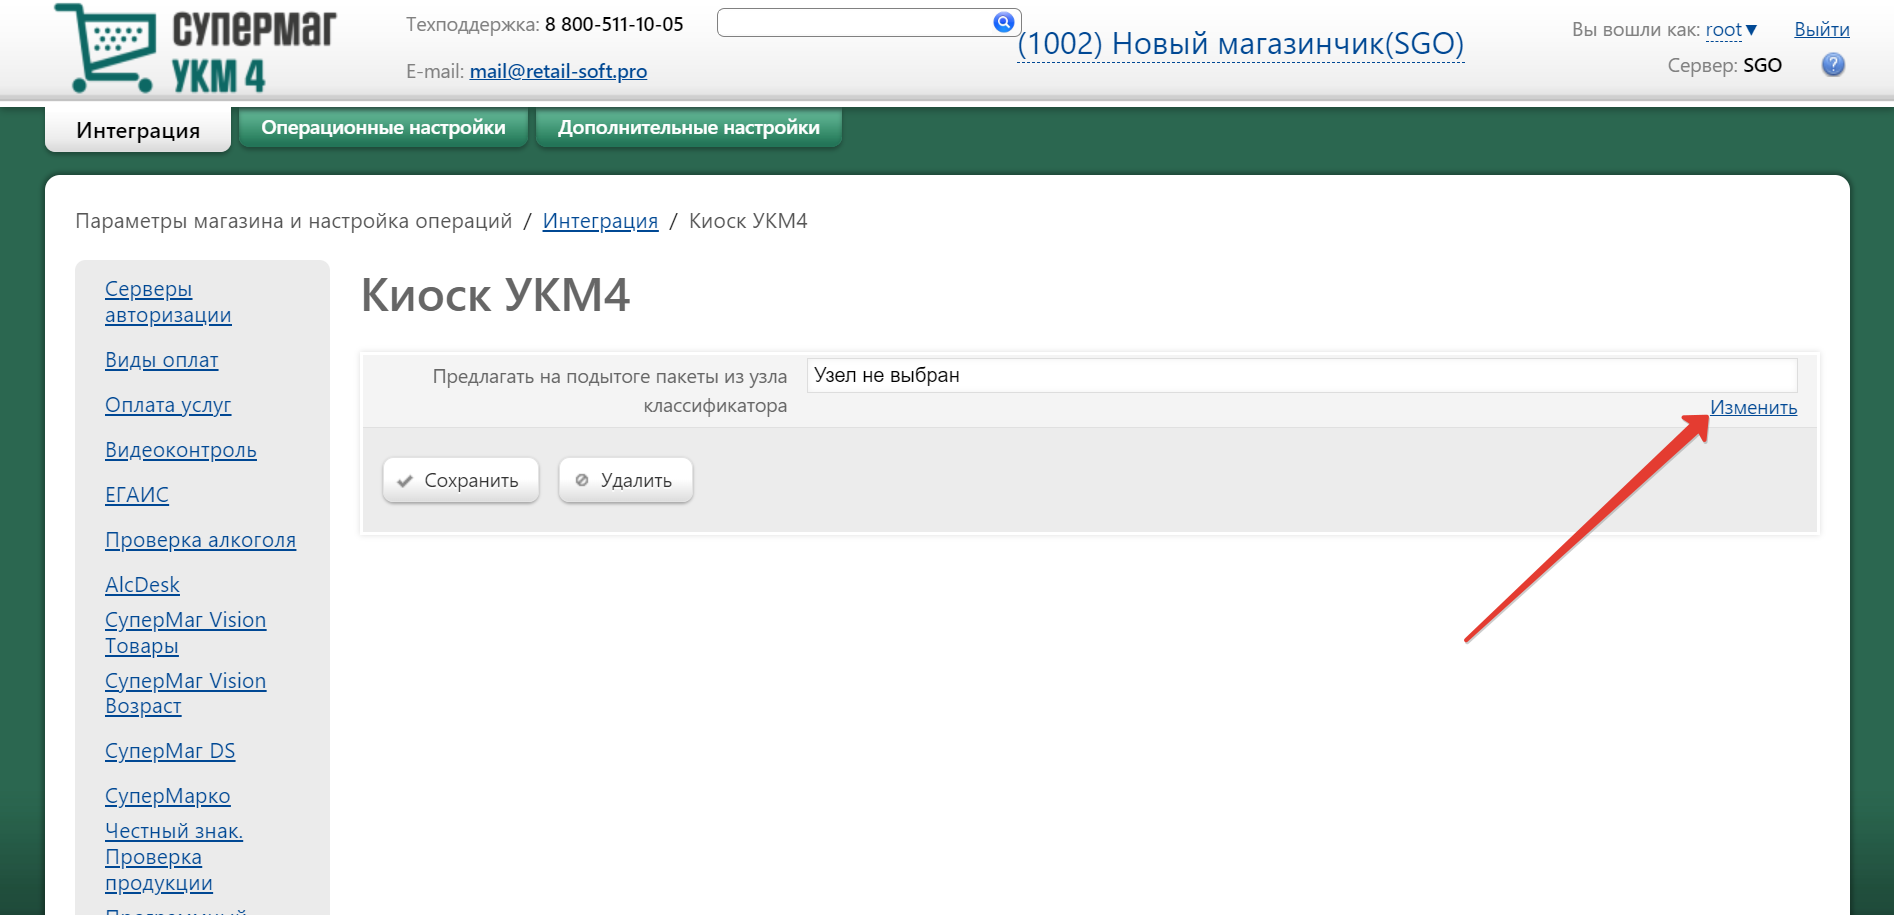1894x915 pixels.
Task: Open help via the question mark icon
Action: coord(1833,65)
